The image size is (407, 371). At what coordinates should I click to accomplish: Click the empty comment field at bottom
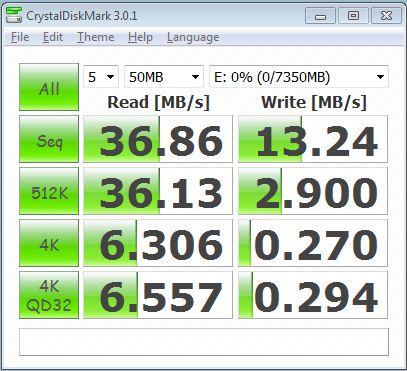point(204,342)
